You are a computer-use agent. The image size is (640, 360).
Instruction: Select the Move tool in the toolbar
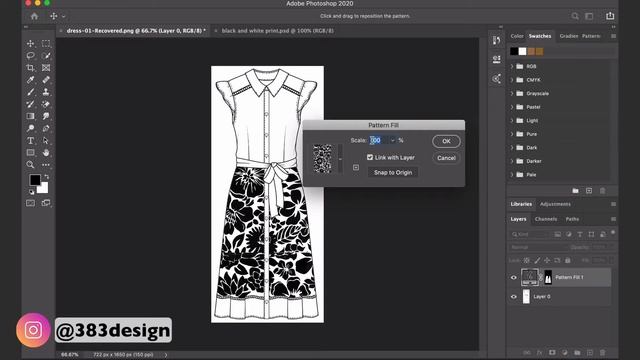click(x=31, y=43)
